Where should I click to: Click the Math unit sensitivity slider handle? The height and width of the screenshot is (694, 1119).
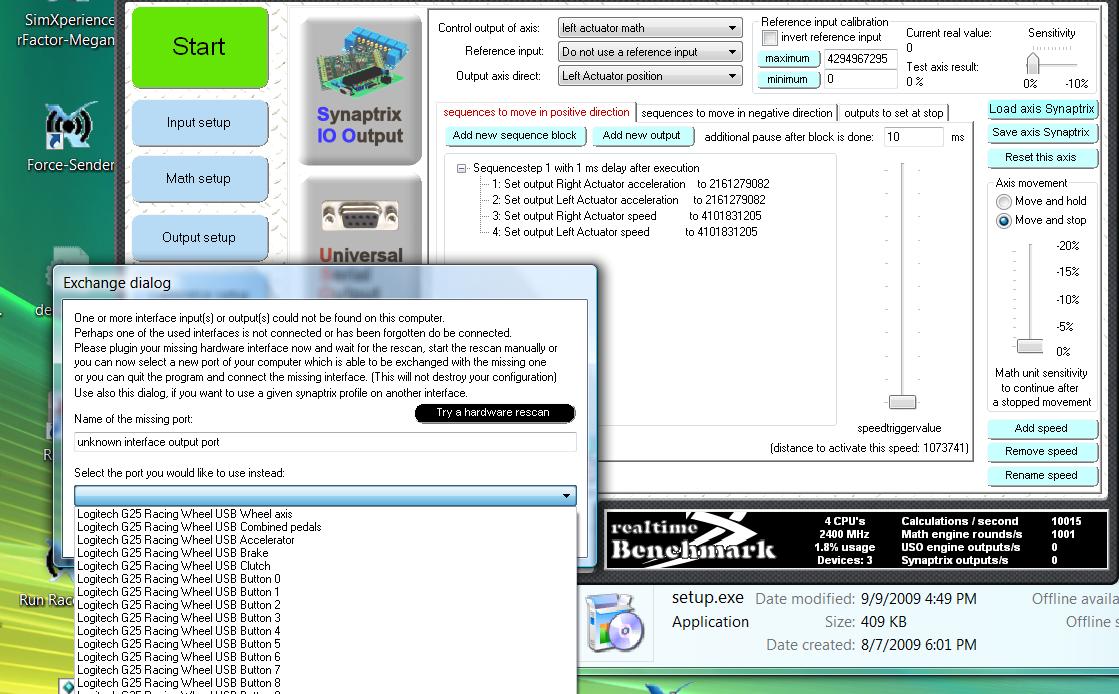[x=1030, y=346]
